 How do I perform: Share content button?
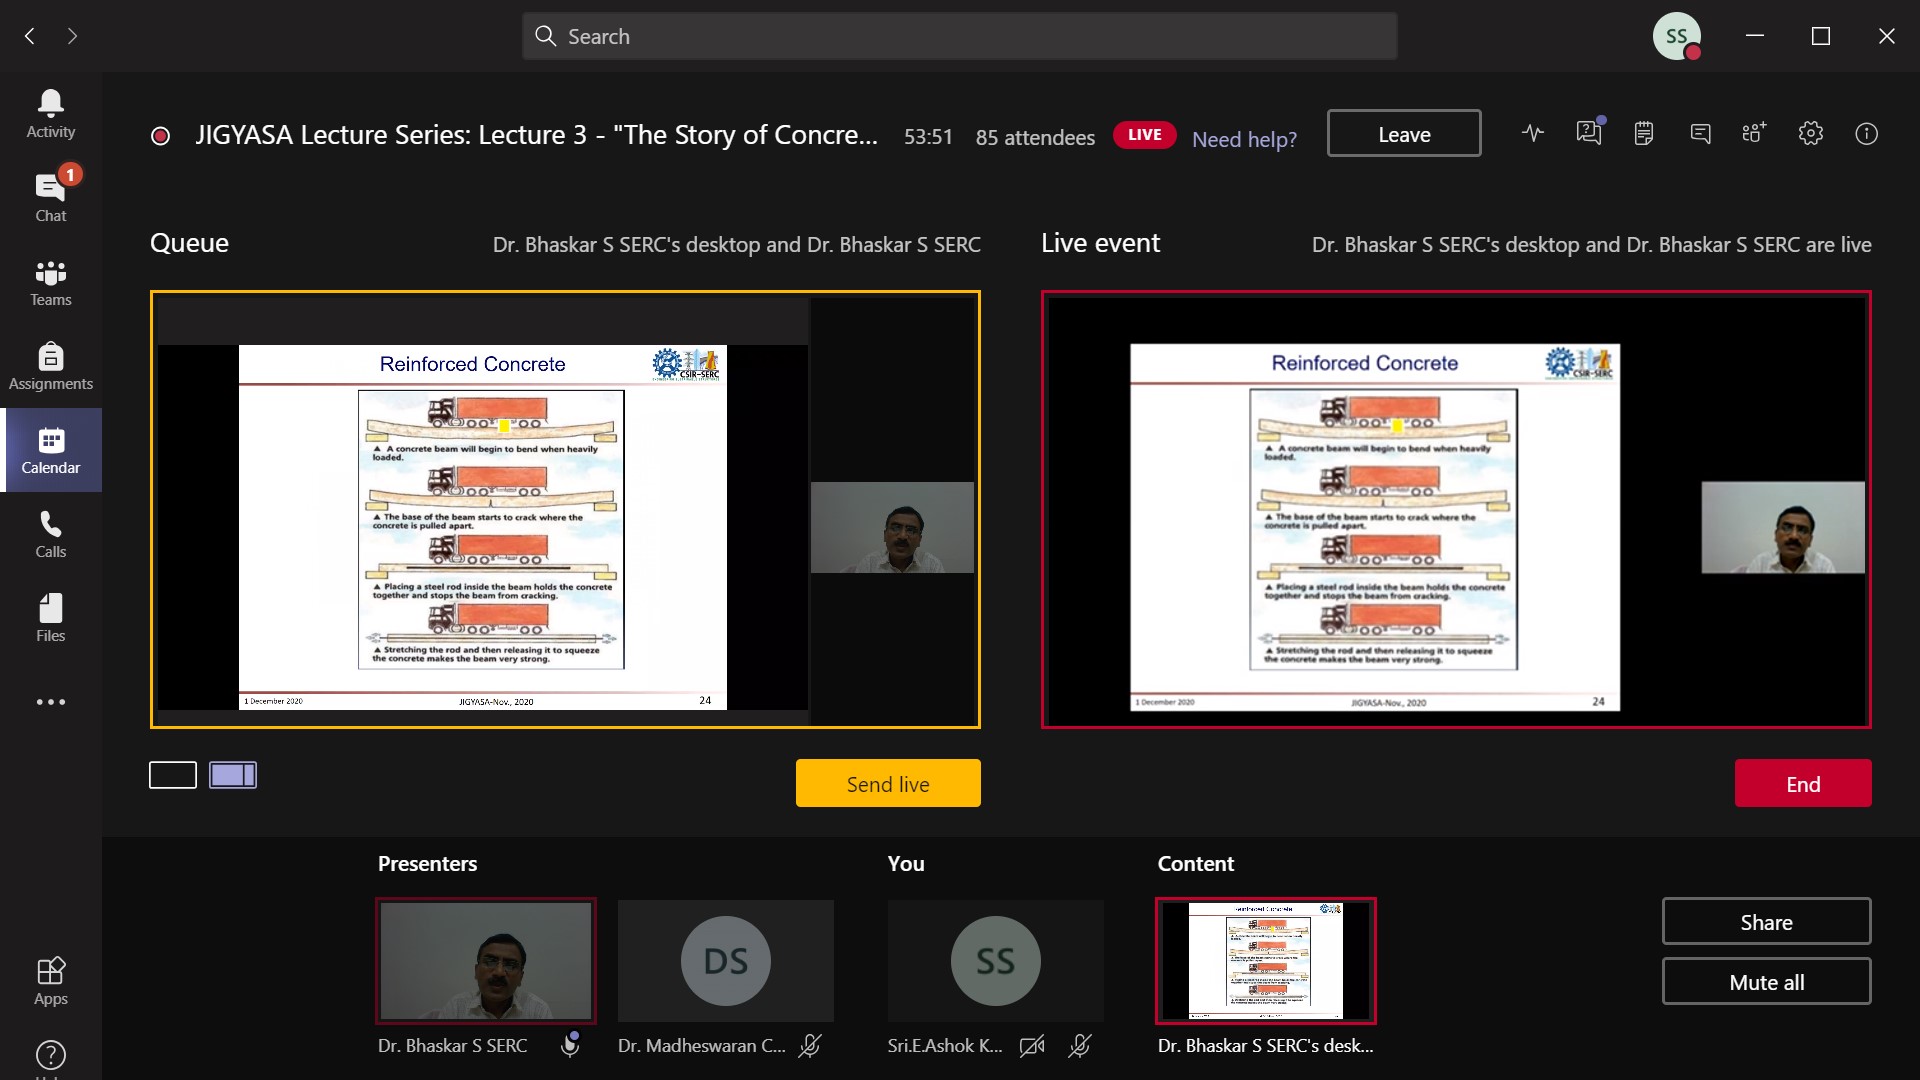[x=1767, y=921]
